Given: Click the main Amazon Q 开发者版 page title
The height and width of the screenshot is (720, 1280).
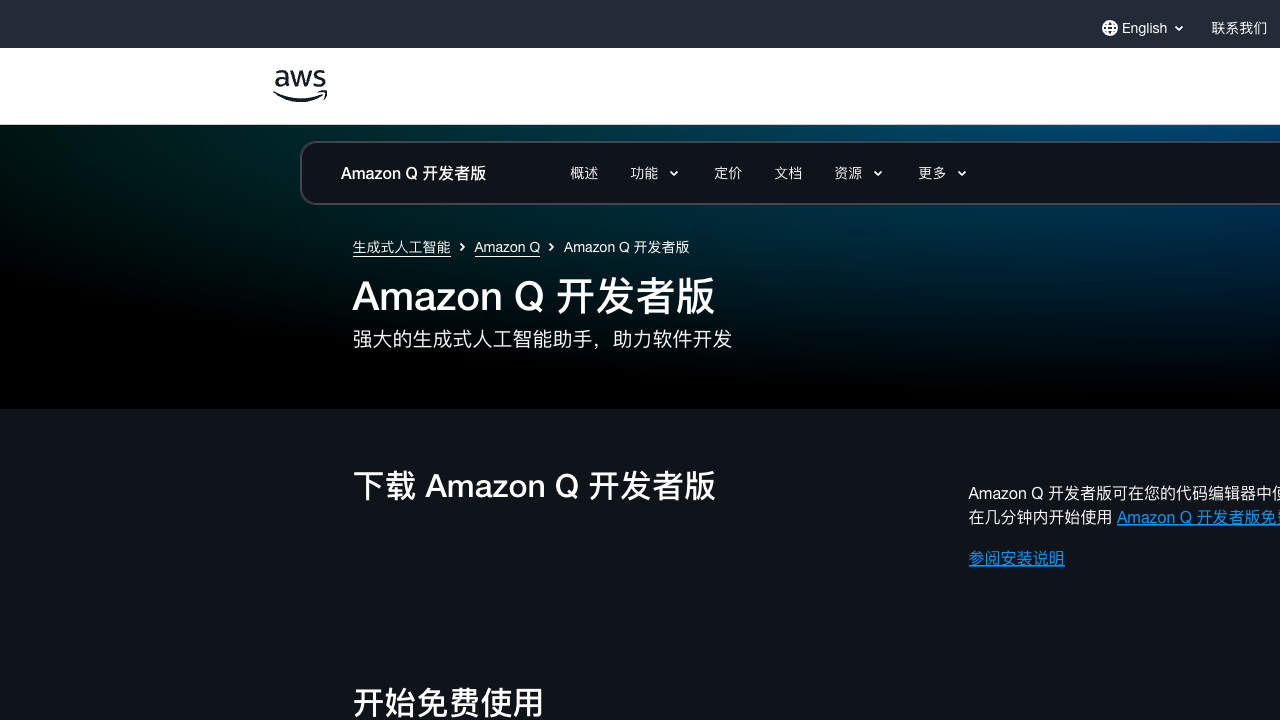Looking at the screenshot, I should [x=534, y=296].
